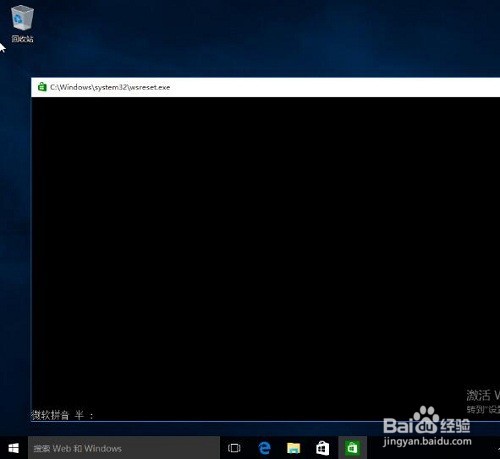The width and height of the screenshot is (500, 459).
Task: Open the Windows Start menu
Action: [13, 448]
